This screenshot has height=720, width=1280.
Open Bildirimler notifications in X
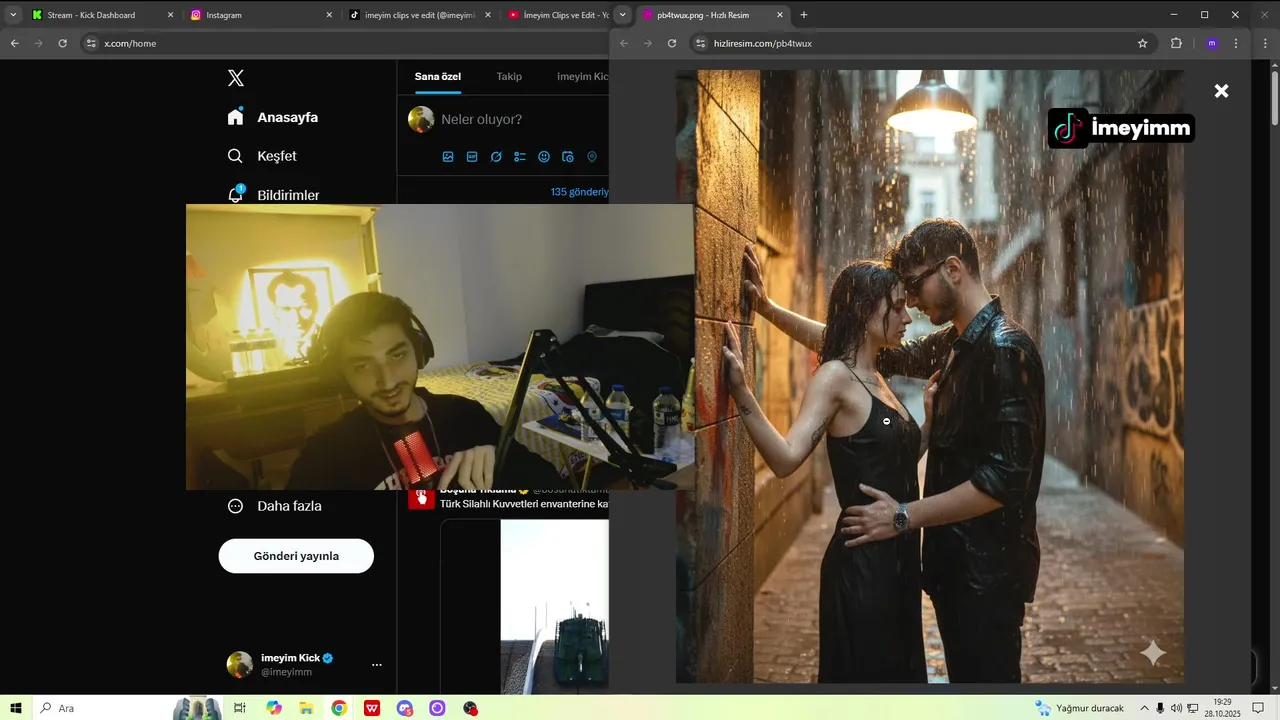click(x=273, y=194)
